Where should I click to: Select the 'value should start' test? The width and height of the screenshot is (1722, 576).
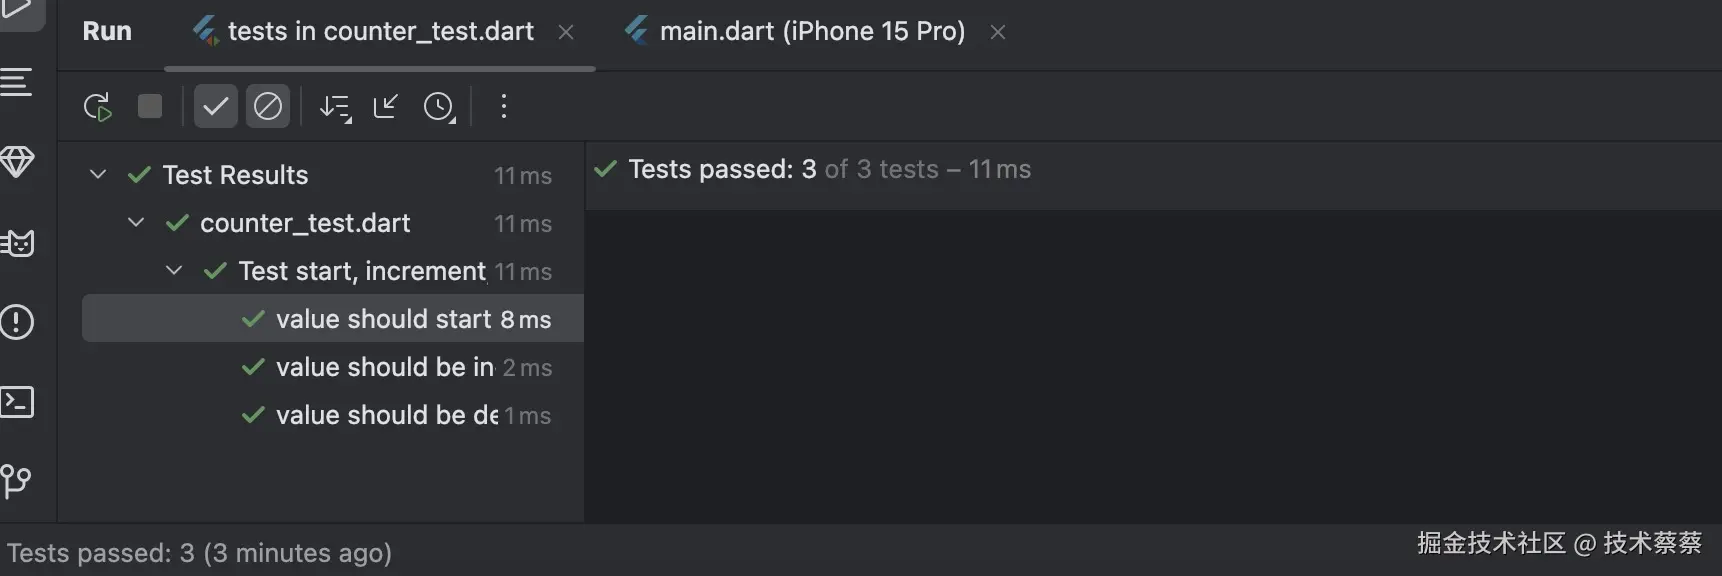pyautogui.click(x=383, y=319)
